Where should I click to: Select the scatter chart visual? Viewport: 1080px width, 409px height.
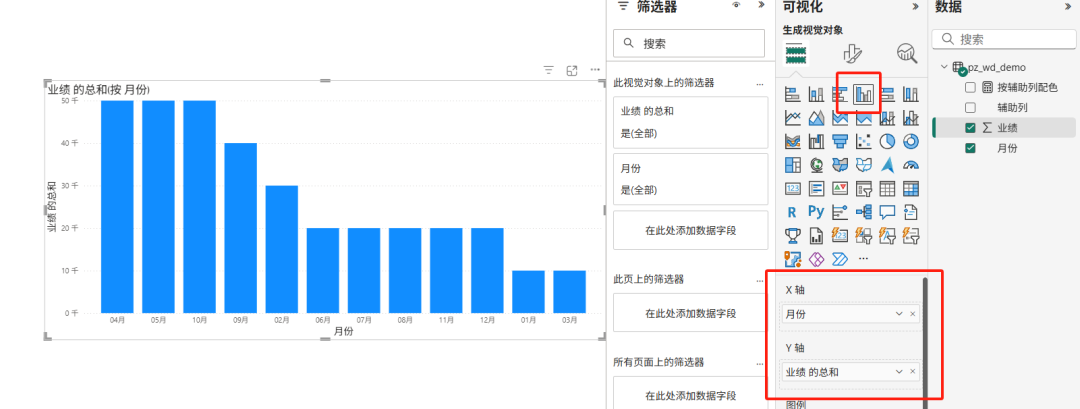click(x=864, y=142)
